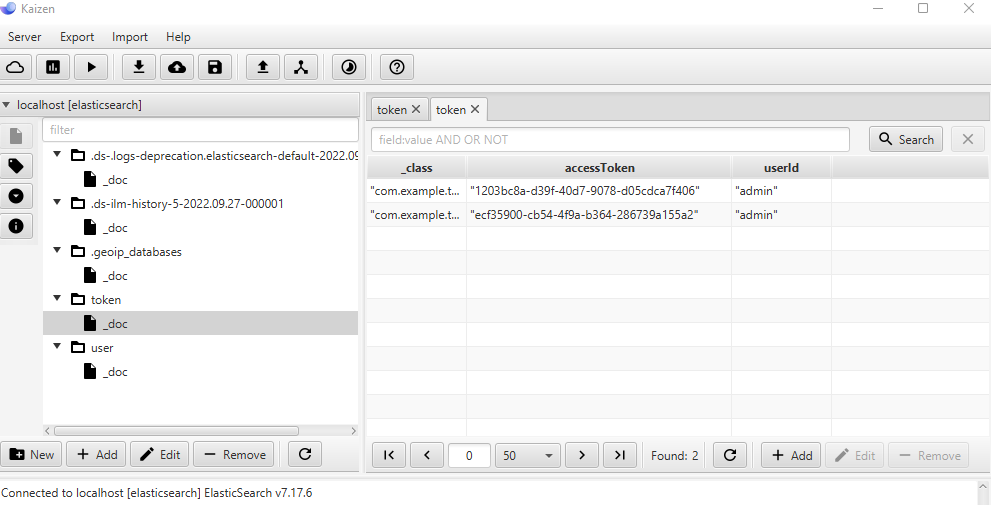Open the Help menu
Viewport: 991px width, 505px height.
click(178, 37)
